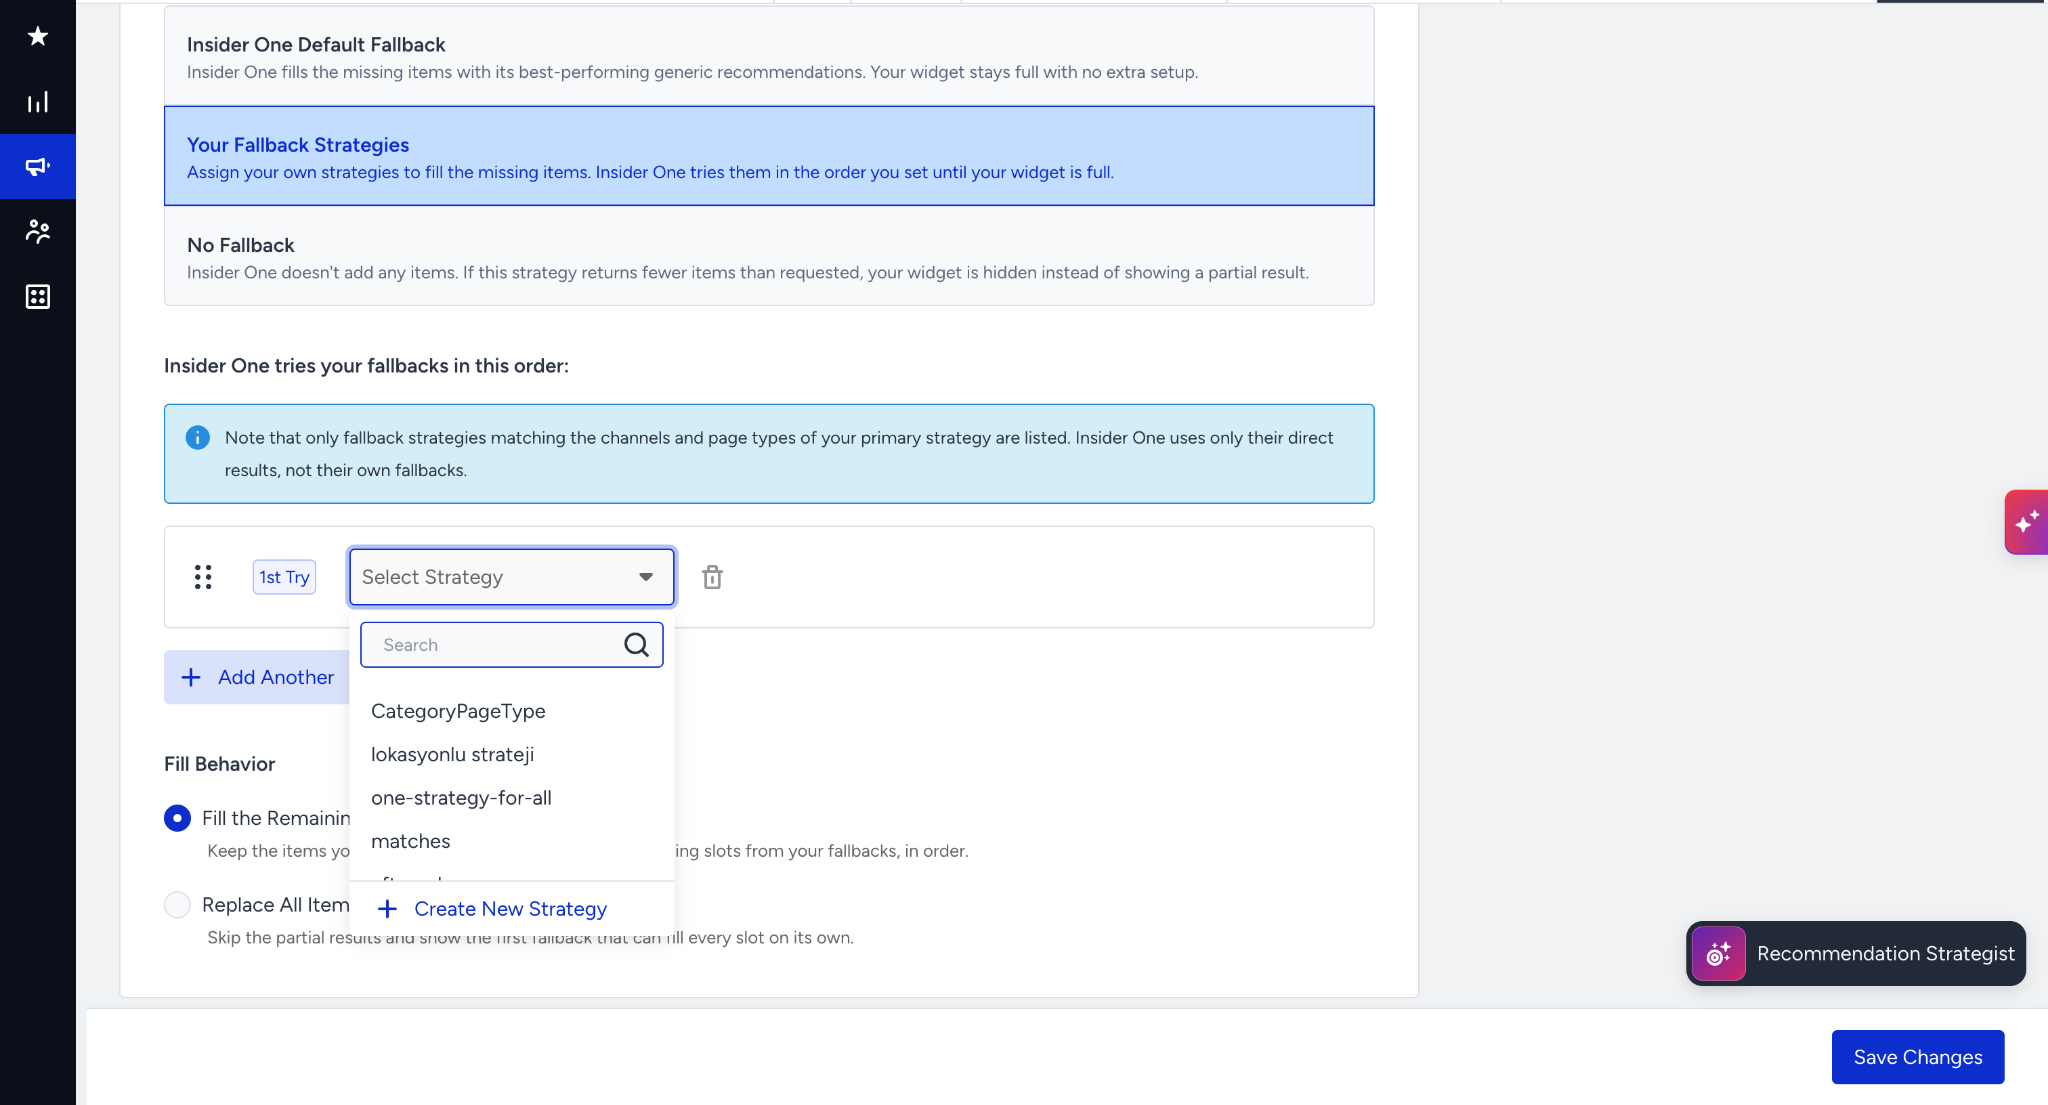The image size is (2048, 1105).
Task: Select Replace All Items radio button
Action: (177, 905)
